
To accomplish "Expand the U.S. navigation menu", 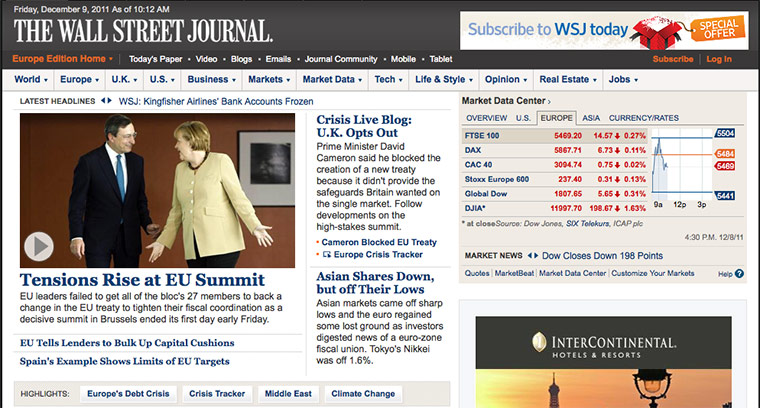I will pos(162,79).
